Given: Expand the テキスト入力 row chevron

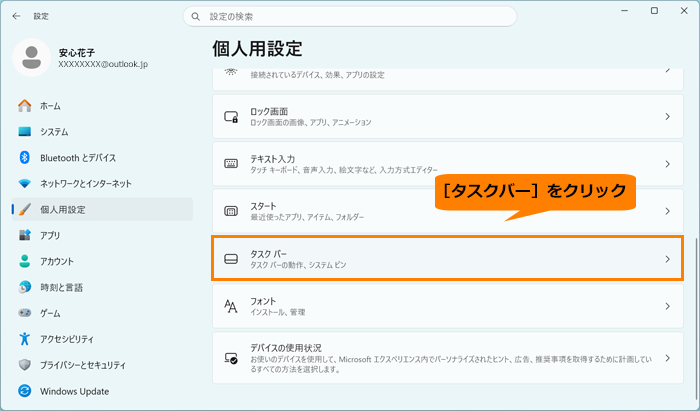Looking at the screenshot, I should tap(667, 164).
